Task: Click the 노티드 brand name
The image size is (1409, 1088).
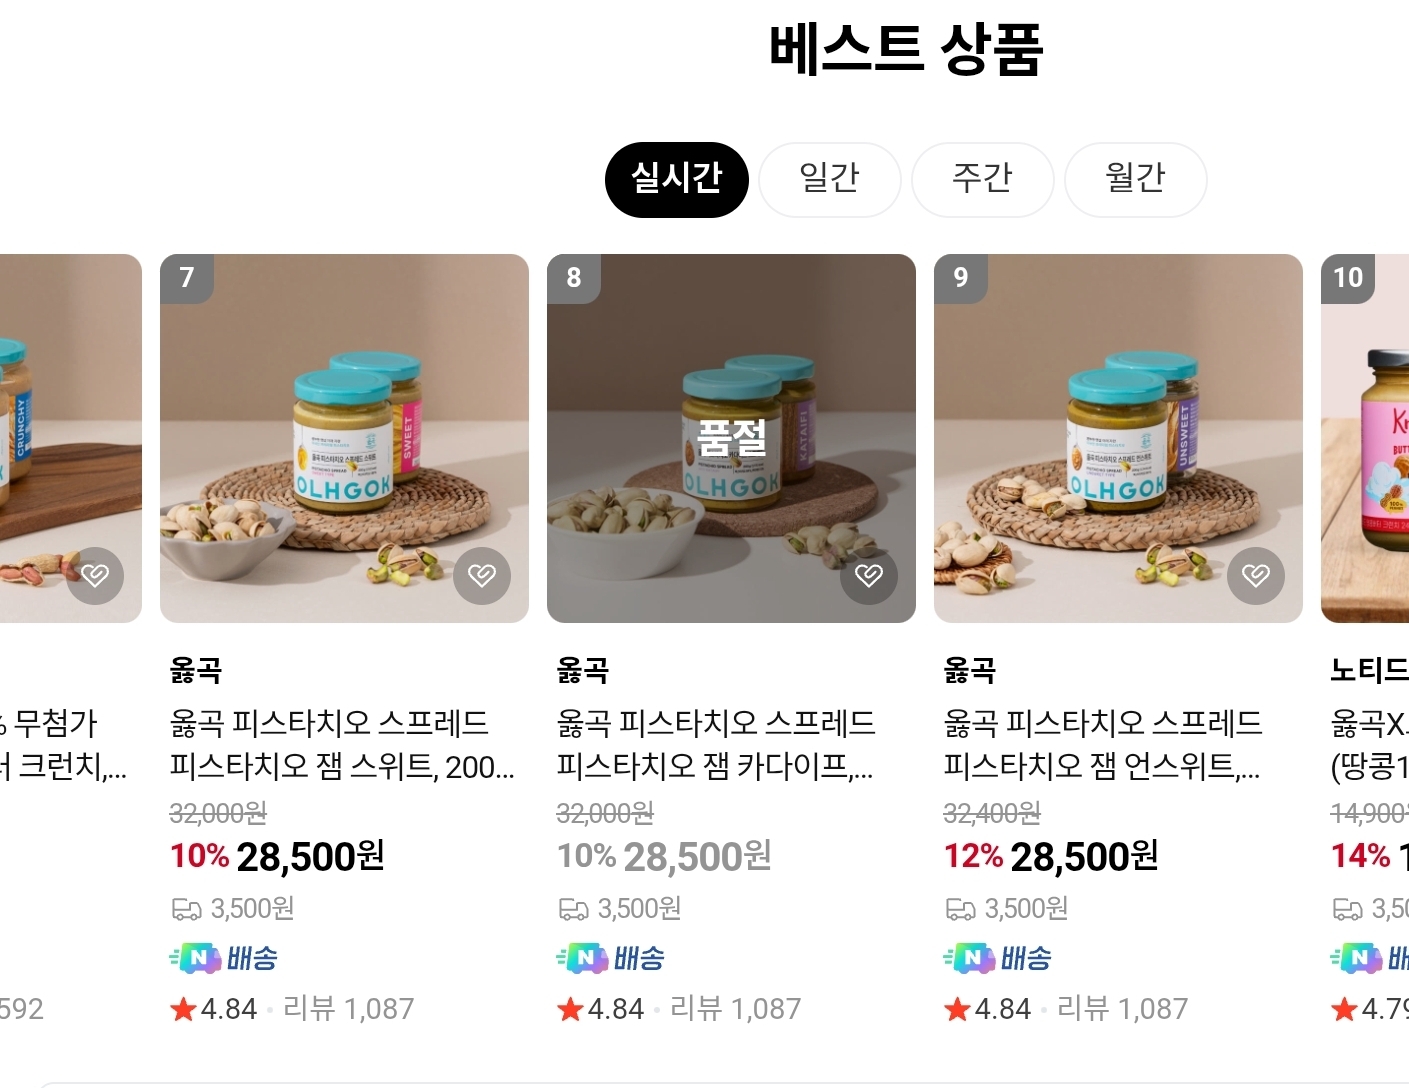Action: click(x=1368, y=670)
